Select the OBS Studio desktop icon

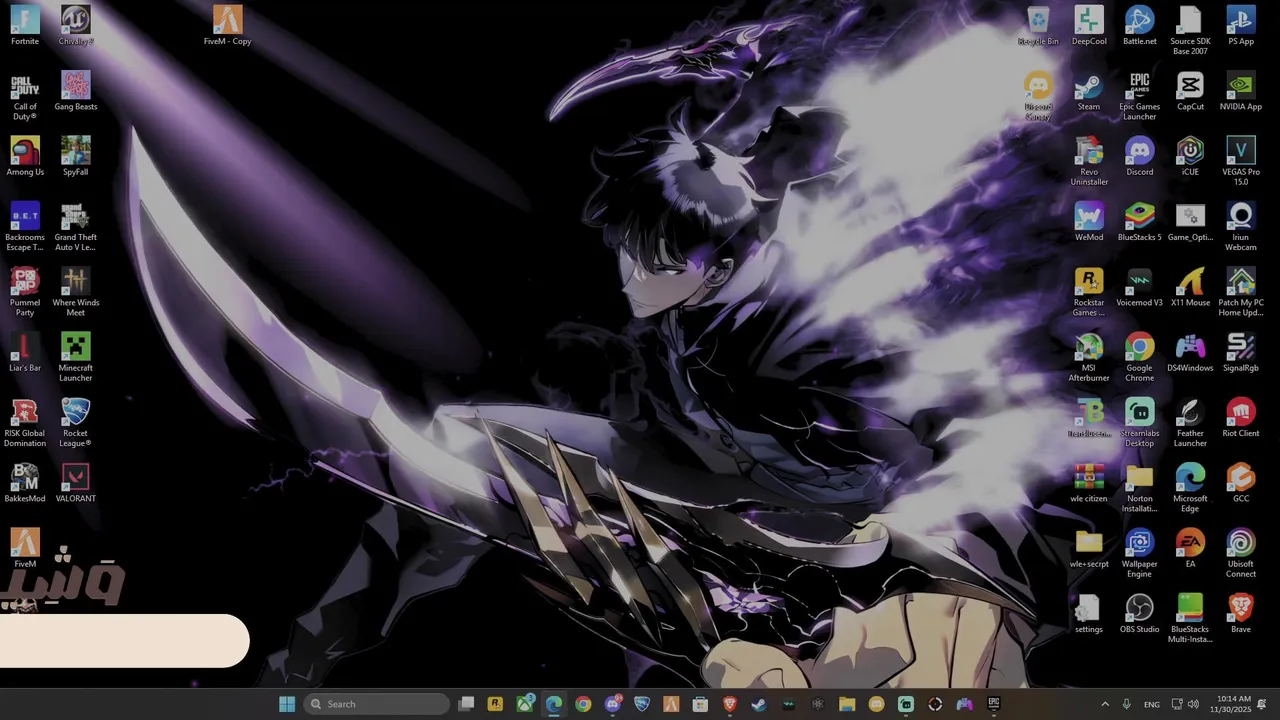coord(1140,615)
